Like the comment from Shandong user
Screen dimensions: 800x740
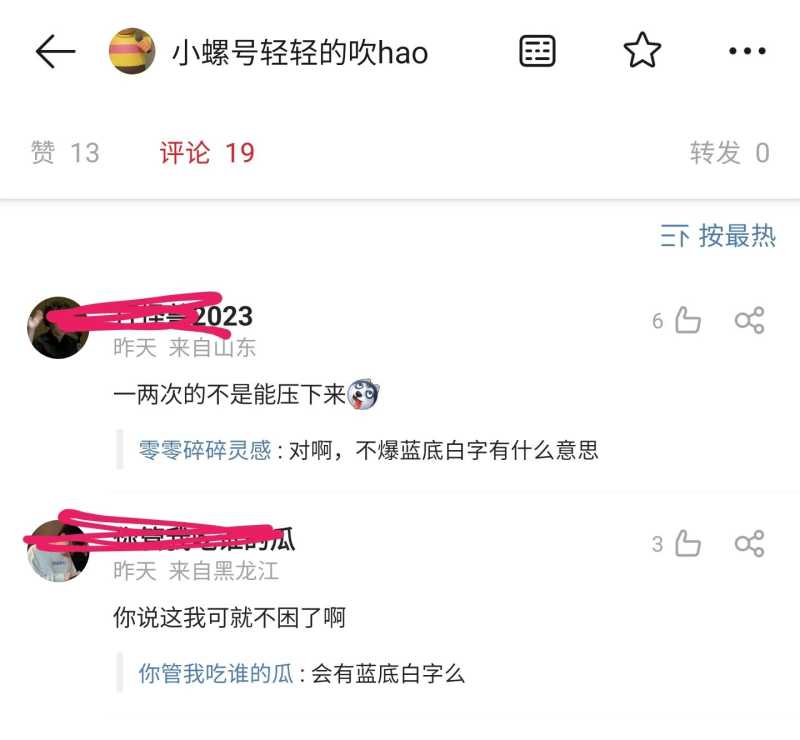coord(687,320)
